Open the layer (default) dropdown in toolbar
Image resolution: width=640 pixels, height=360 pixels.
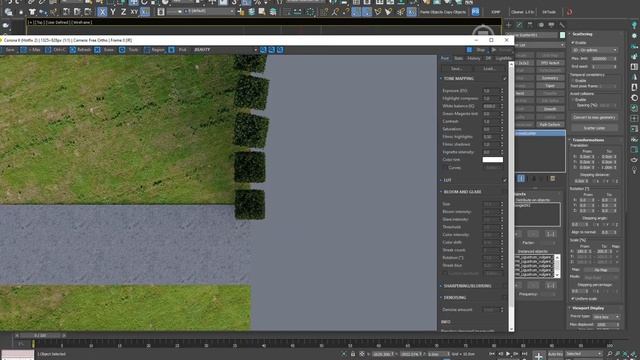pos(205,11)
